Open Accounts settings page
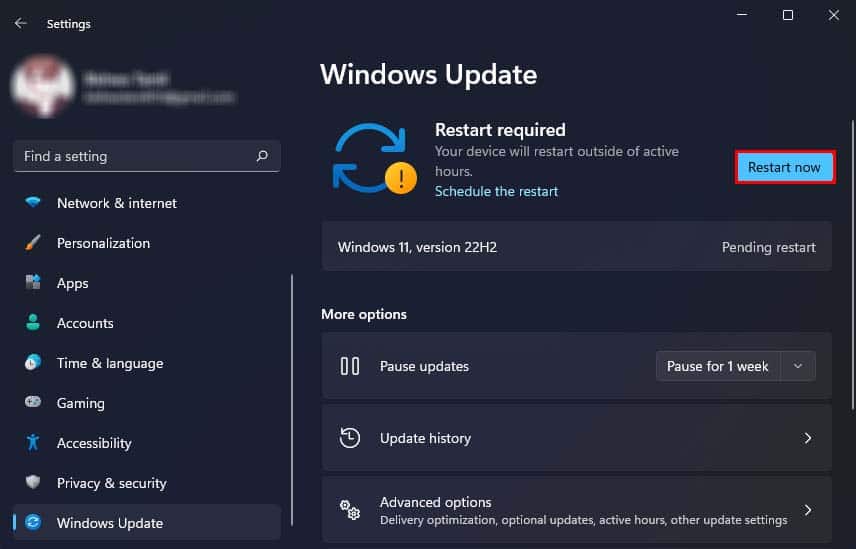Viewport: 856px width, 549px height. 147,323
